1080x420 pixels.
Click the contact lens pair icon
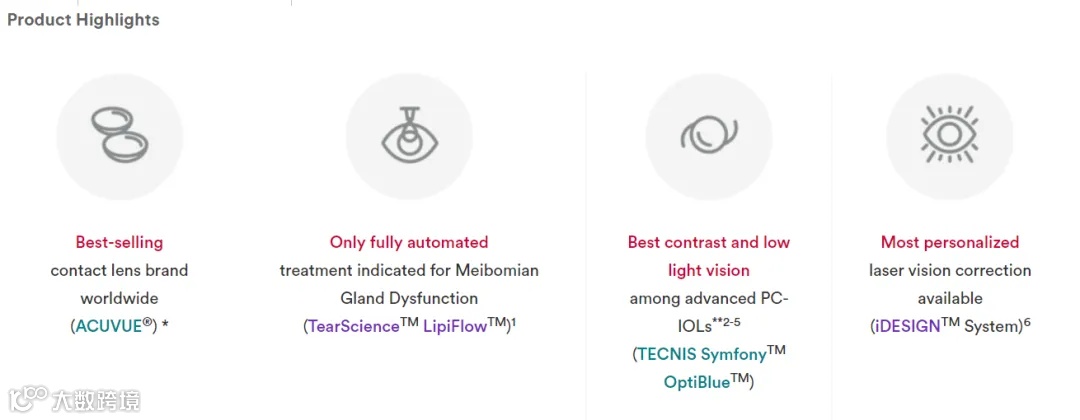(120, 136)
